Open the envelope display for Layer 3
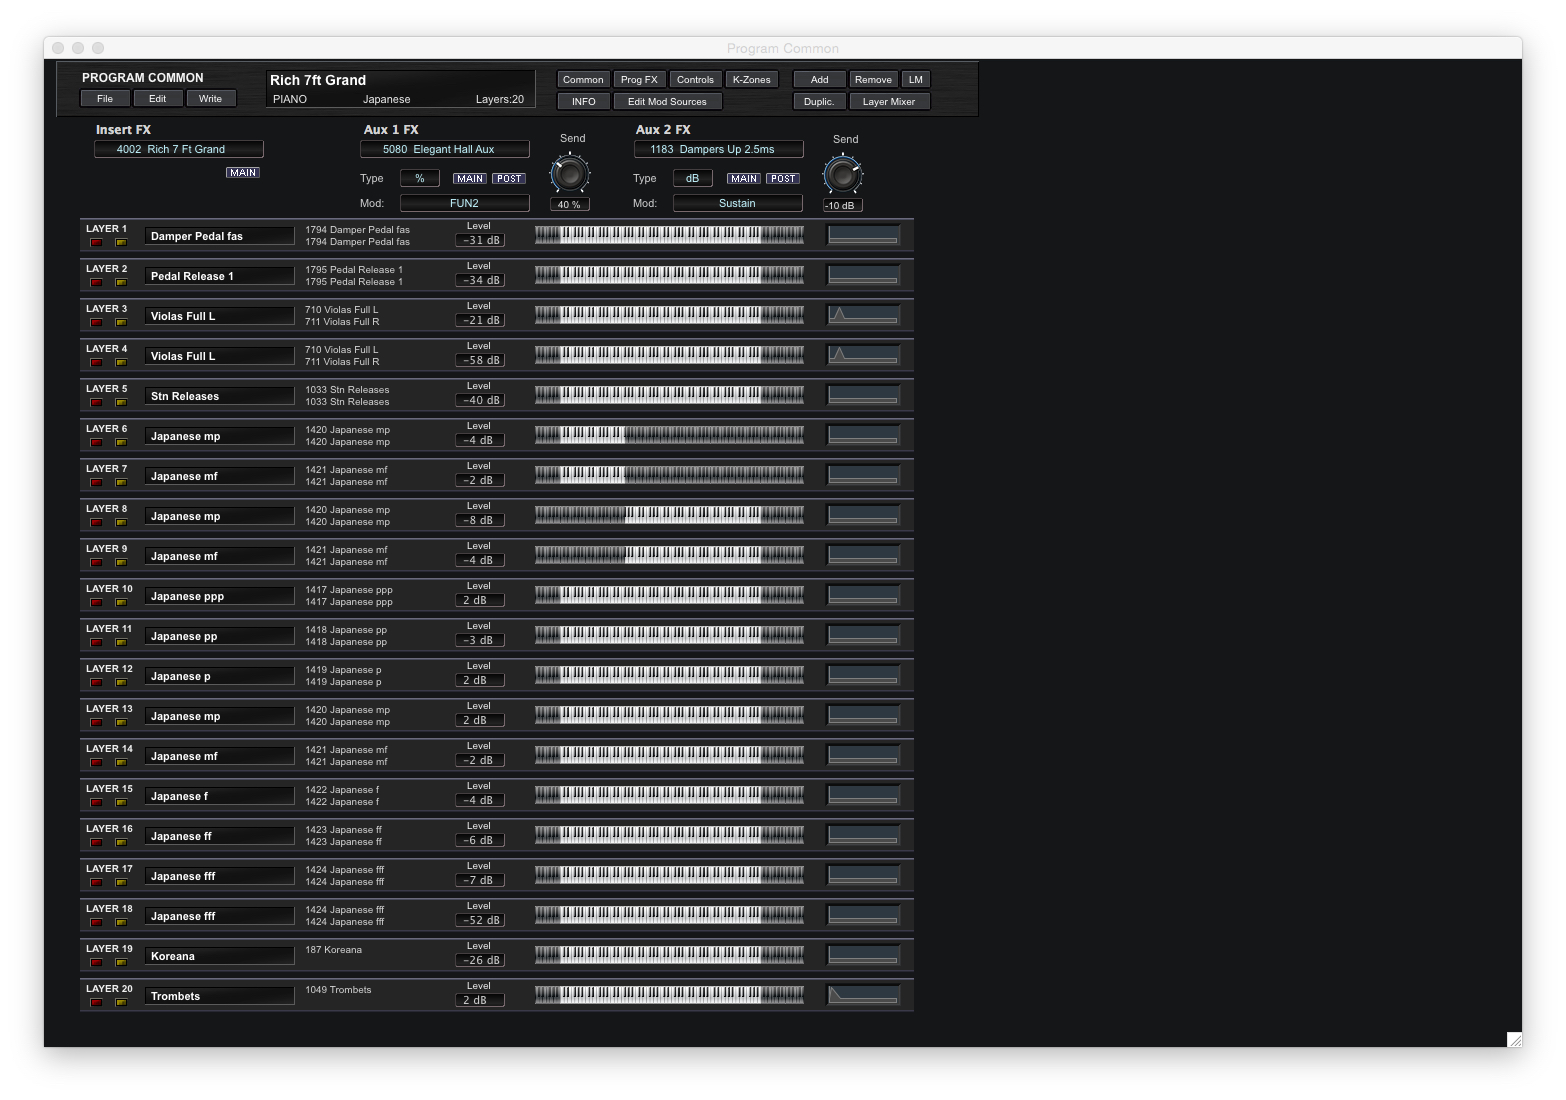The height and width of the screenshot is (1100, 1566). [x=863, y=315]
